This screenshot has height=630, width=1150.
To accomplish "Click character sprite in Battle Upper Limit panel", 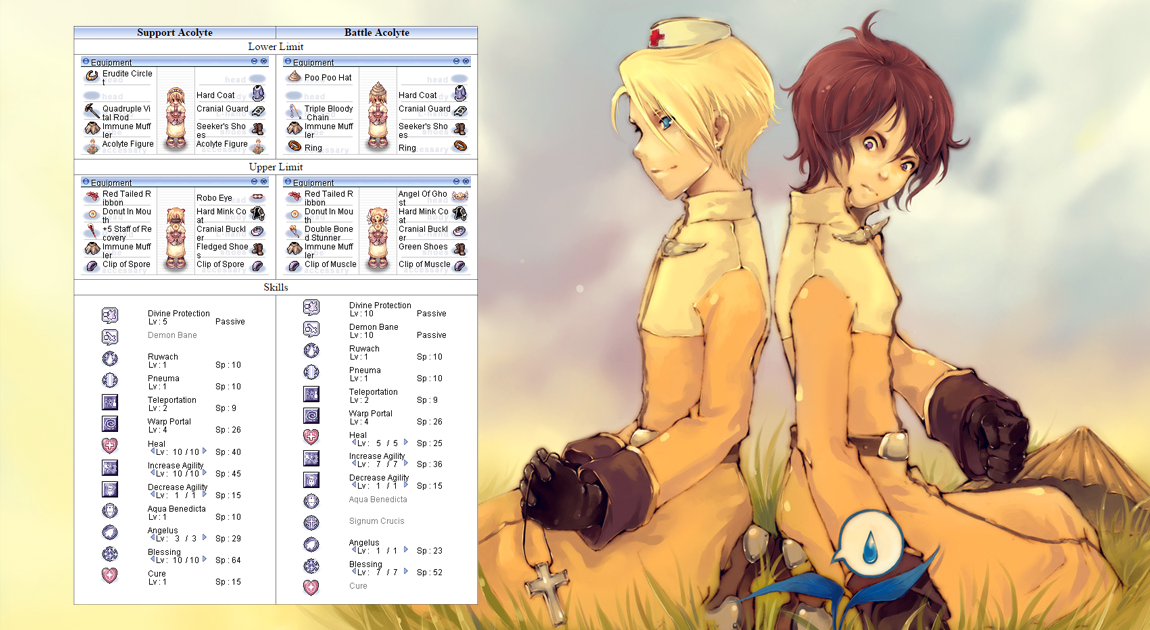I will [x=378, y=238].
